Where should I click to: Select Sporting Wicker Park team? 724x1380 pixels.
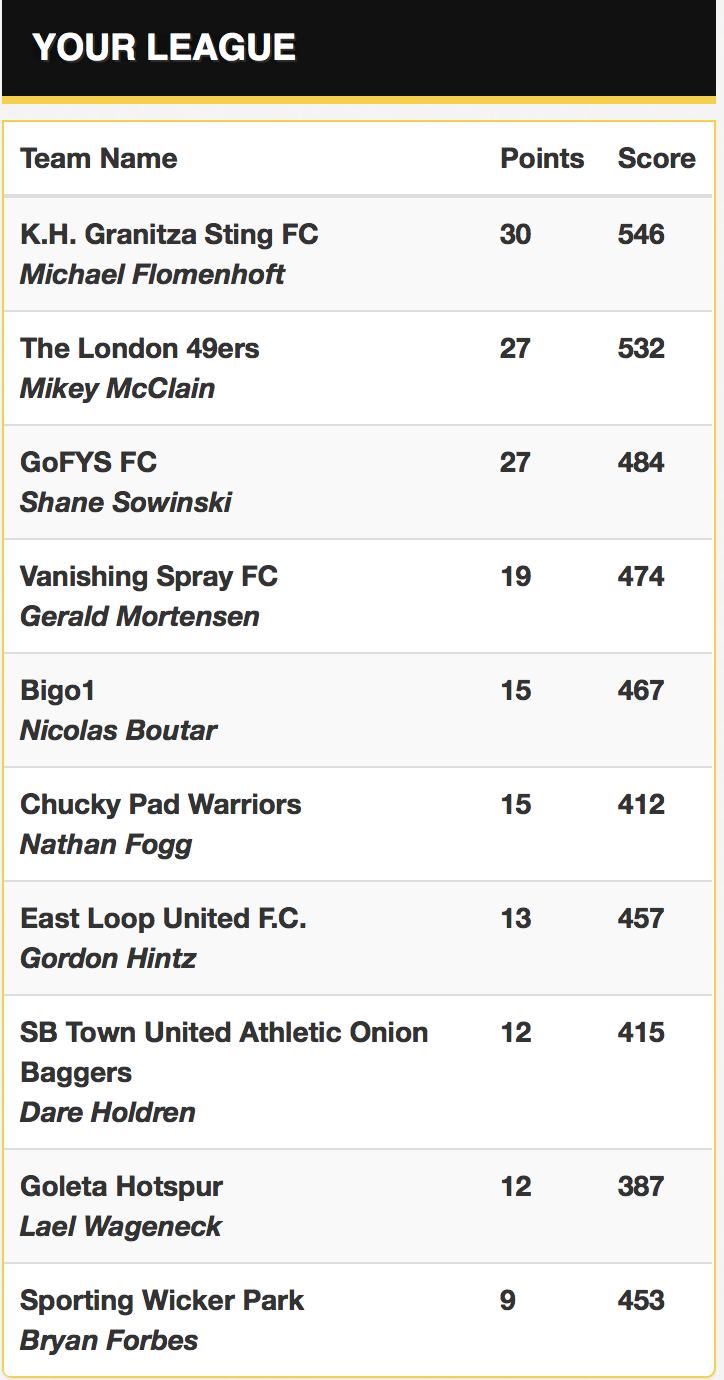[x=162, y=1300]
